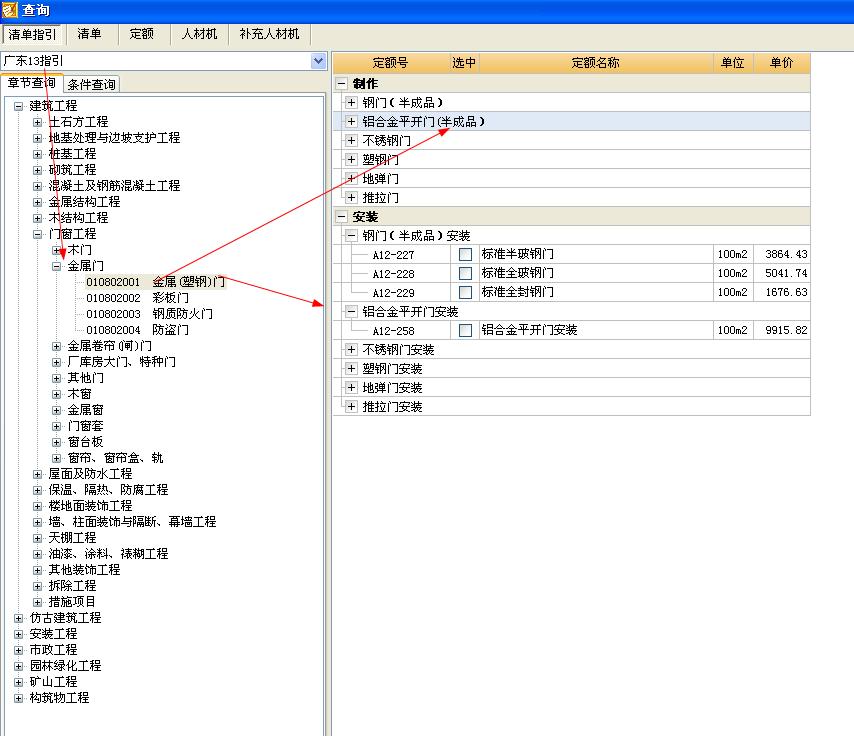The height and width of the screenshot is (736, 854).
Task: Expand the 不锈钢门安装 row
Action: click(351, 350)
